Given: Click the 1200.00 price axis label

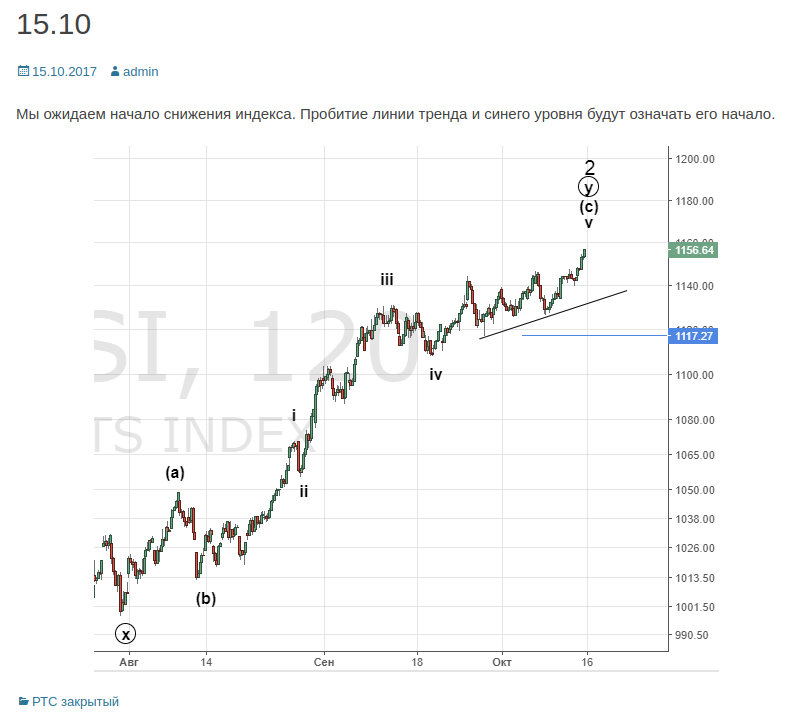Looking at the screenshot, I should (694, 159).
